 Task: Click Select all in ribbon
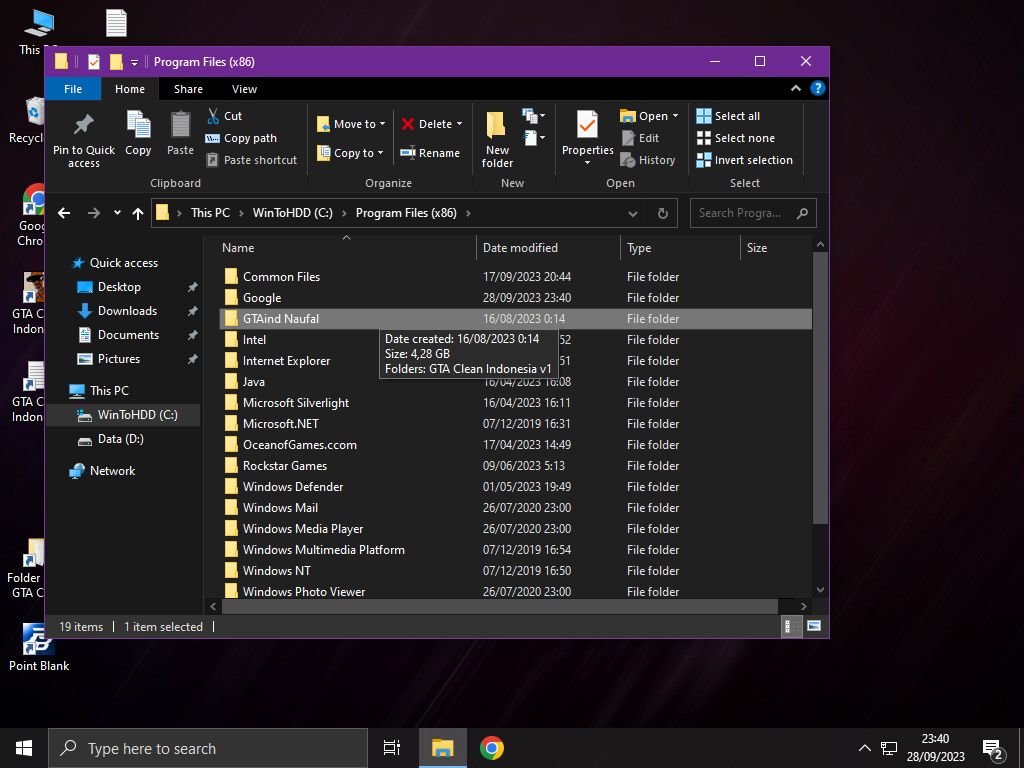click(728, 116)
